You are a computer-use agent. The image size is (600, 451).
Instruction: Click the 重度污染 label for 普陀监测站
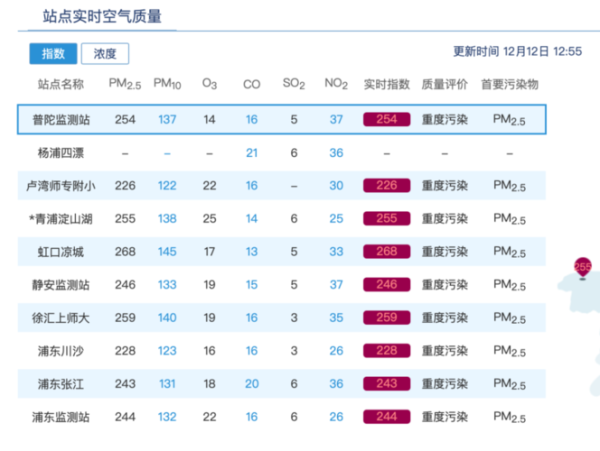pyautogui.click(x=444, y=119)
